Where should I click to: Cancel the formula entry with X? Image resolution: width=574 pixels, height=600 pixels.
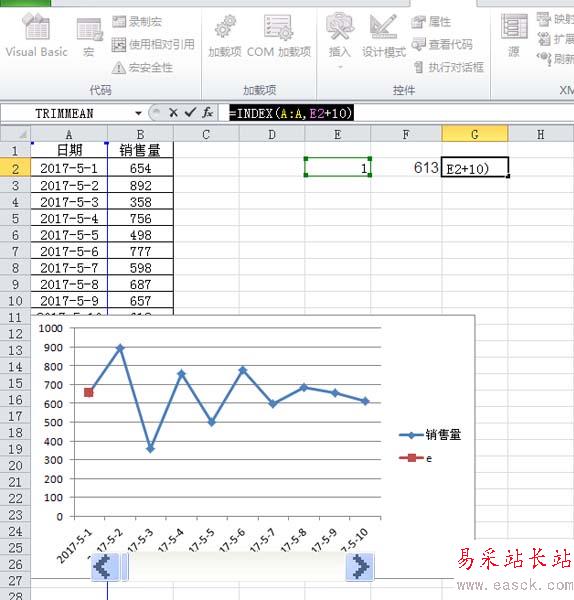tap(173, 113)
